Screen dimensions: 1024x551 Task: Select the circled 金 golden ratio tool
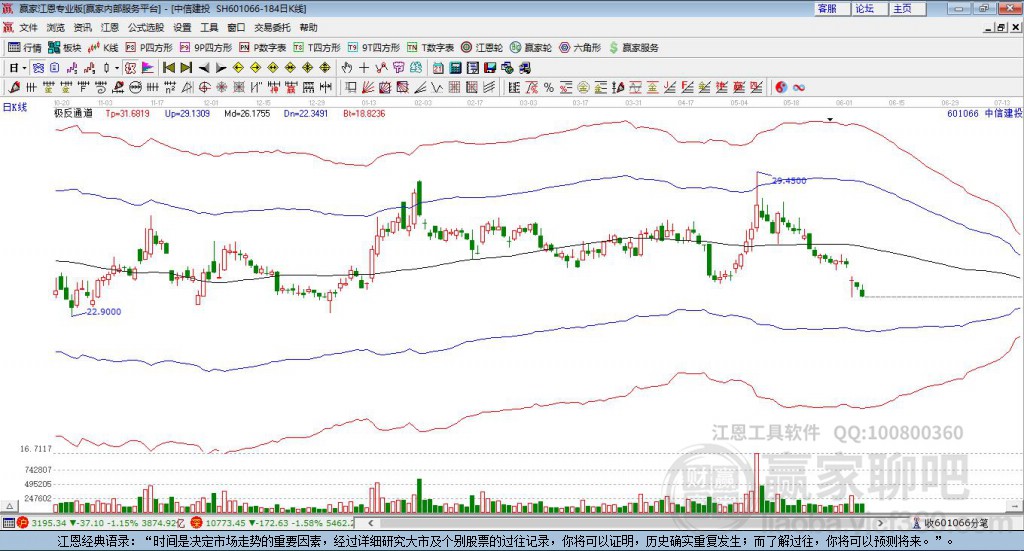pyautogui.click(x=583, y=87)
